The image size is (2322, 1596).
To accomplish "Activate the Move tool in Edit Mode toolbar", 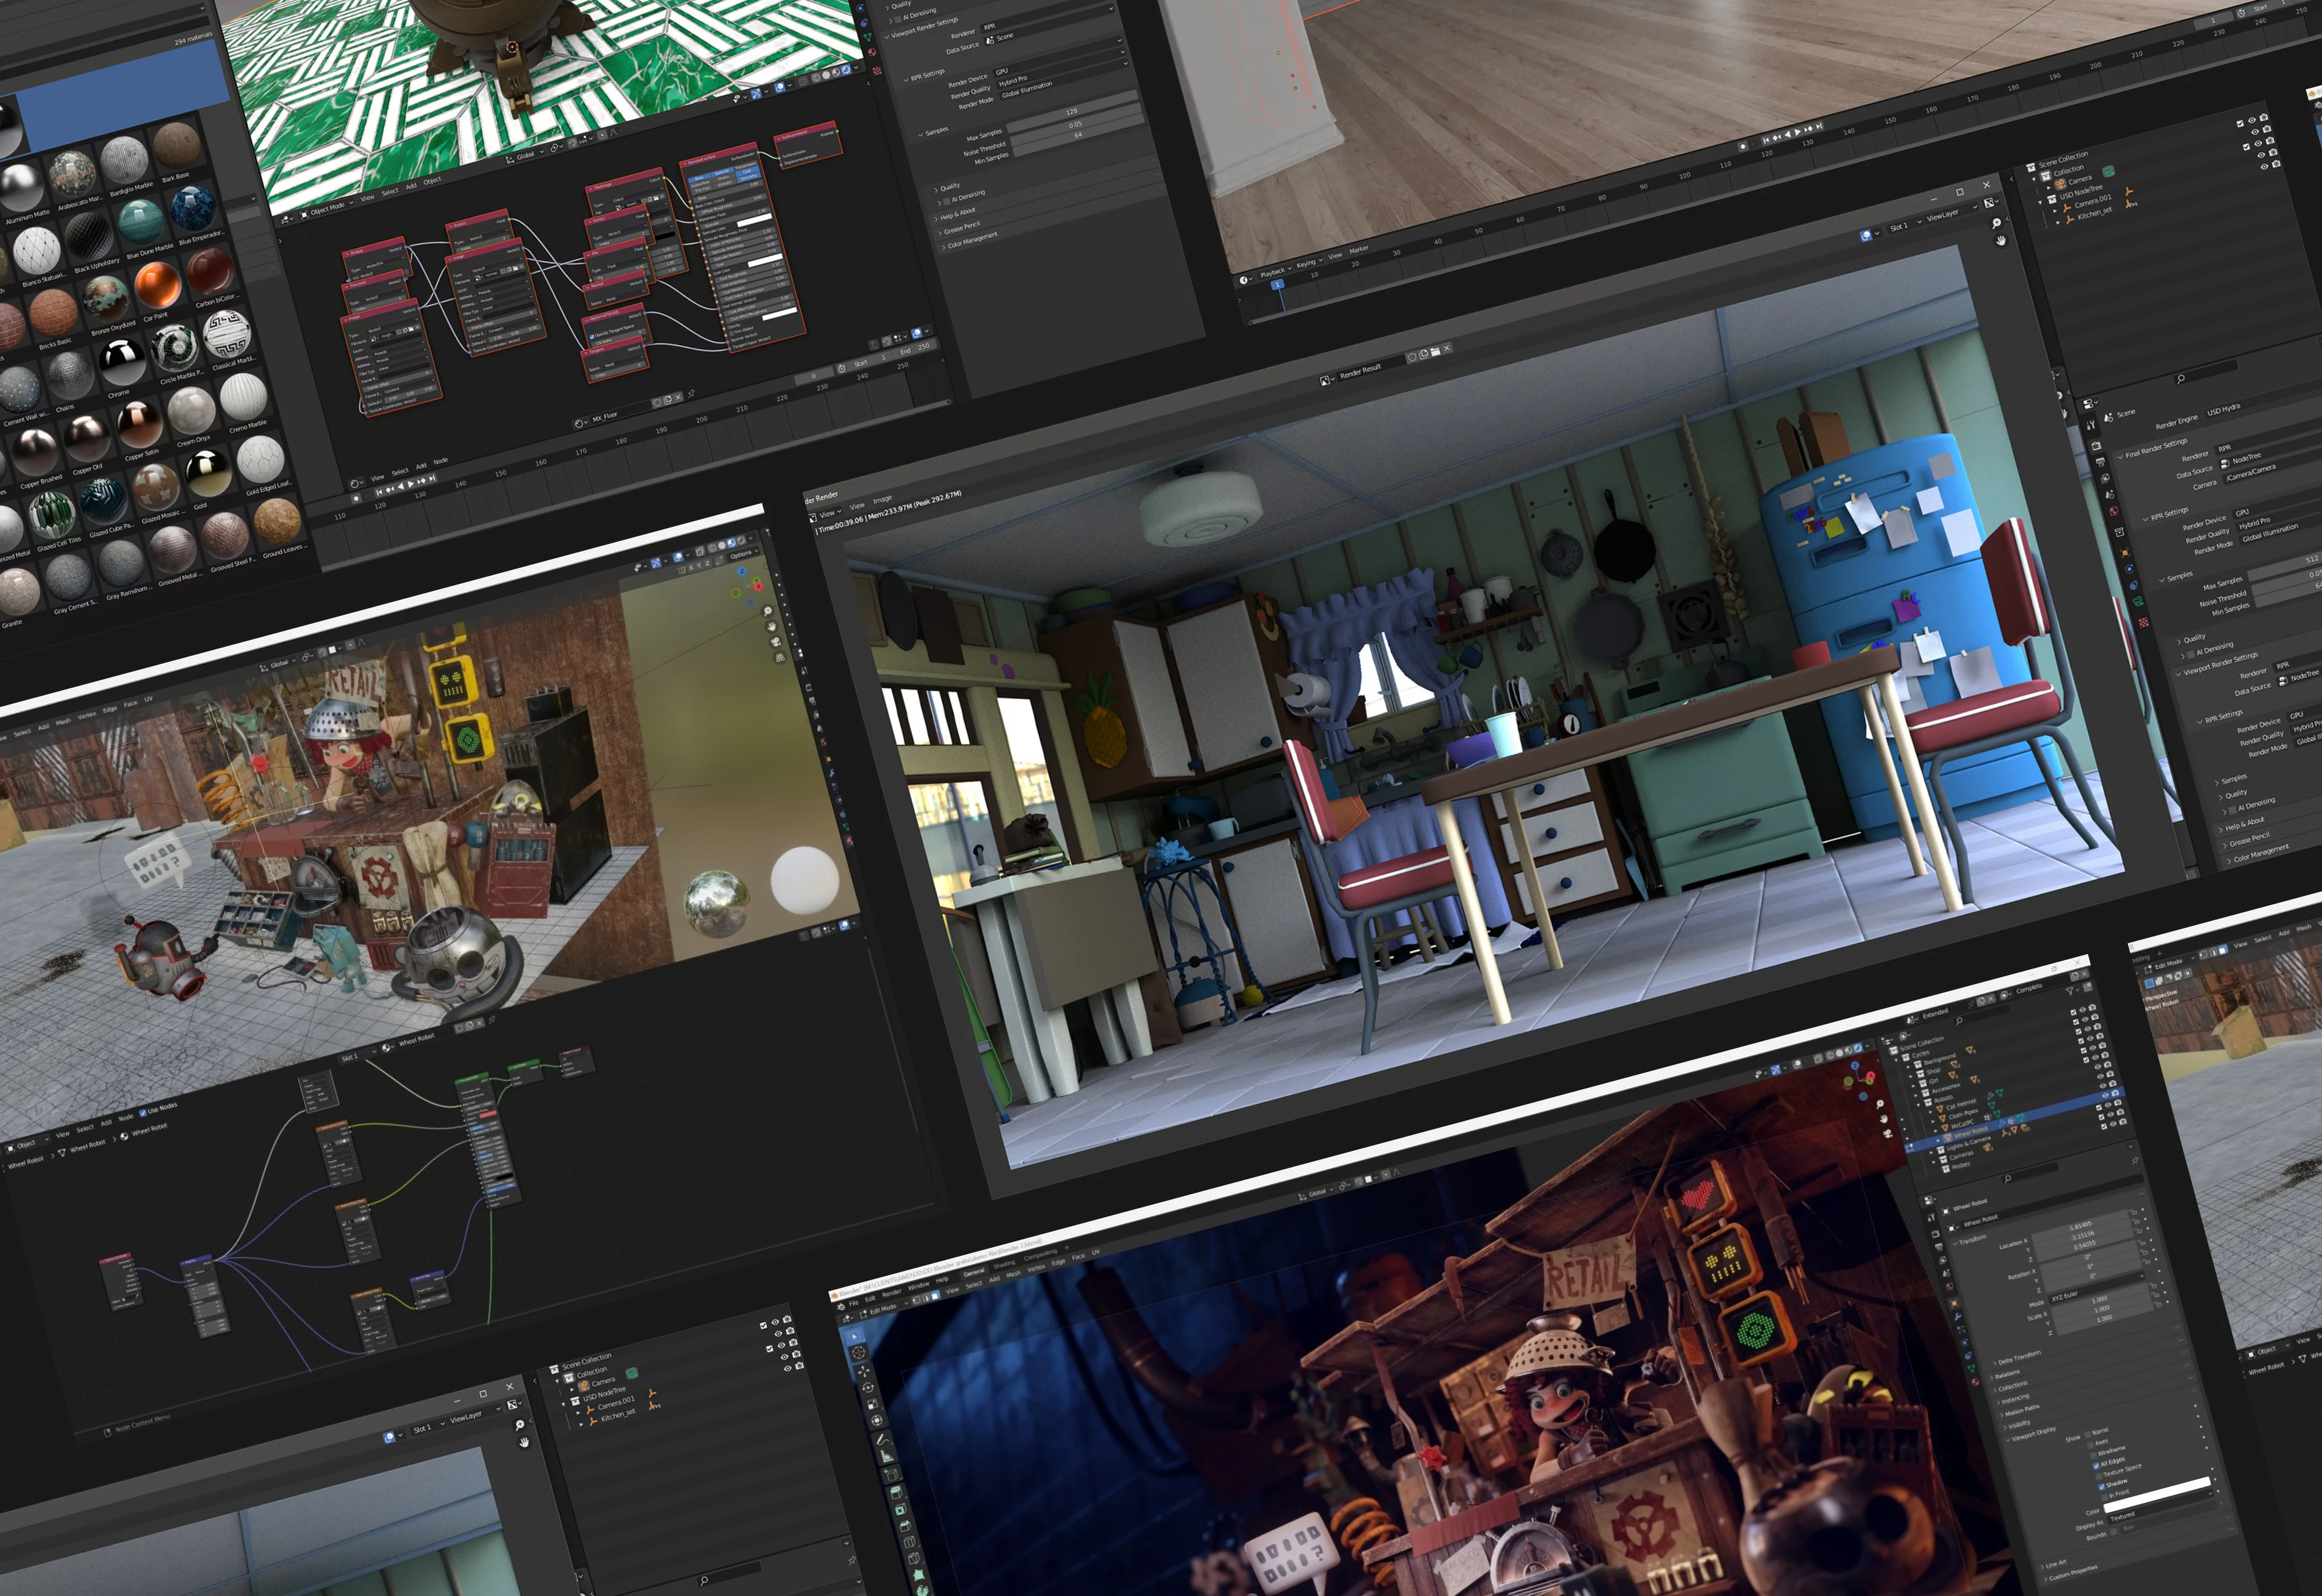I will pyautogui.click(x=865, y=1372).
